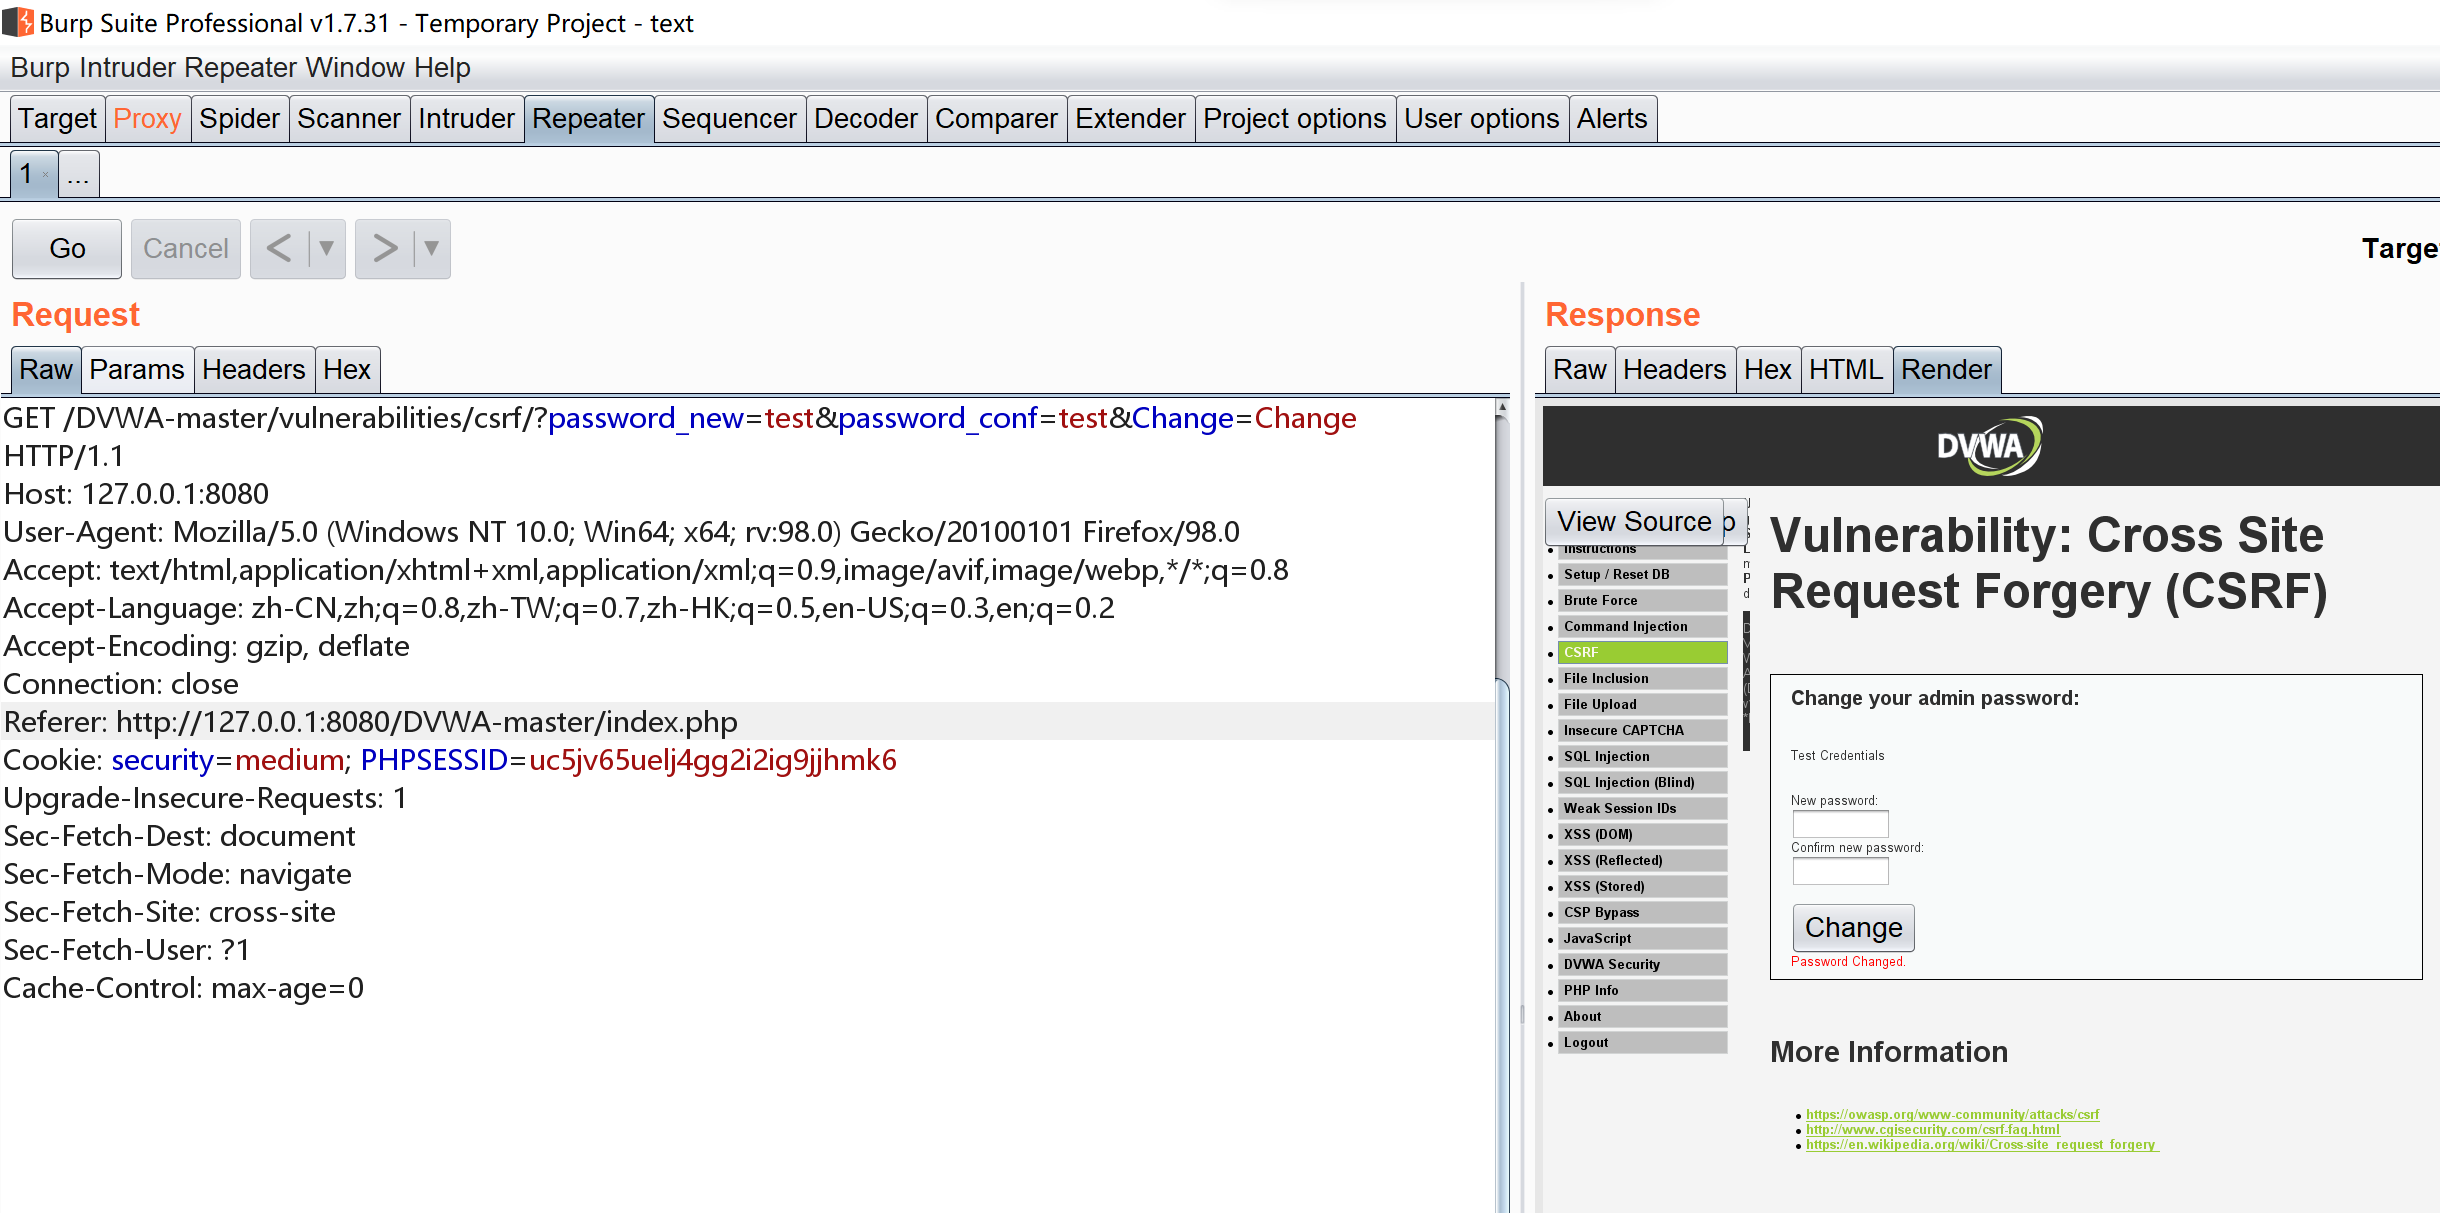Viewport: 2440px width, 1213px height.
Task: Go forward to next request with > arrow
Action: [x=385, y=248]
